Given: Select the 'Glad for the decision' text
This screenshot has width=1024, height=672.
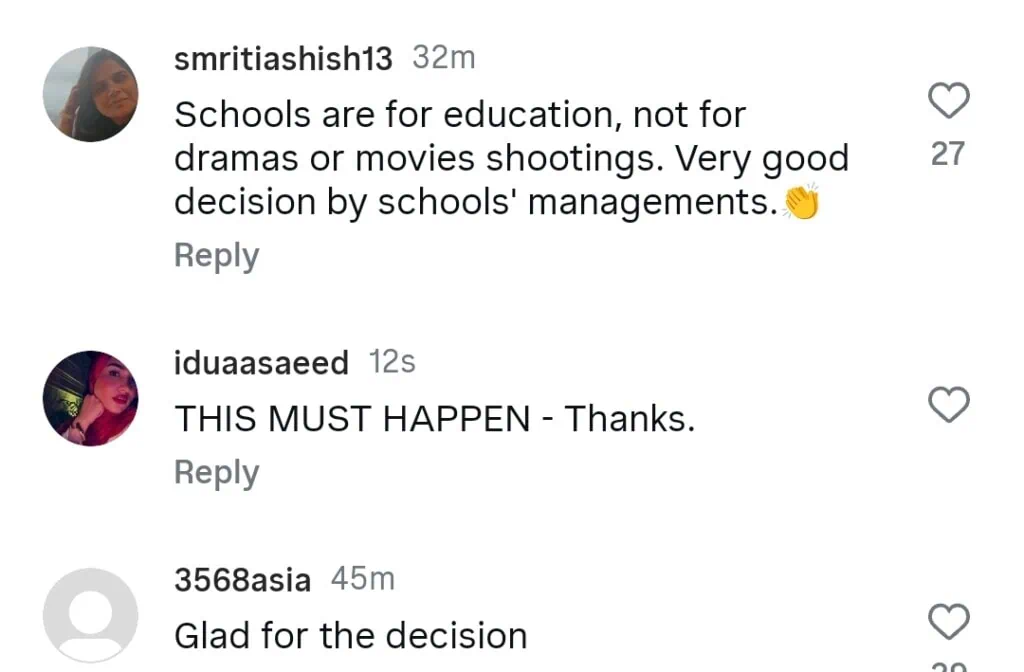Looking at the screenshot, I should tap(350, 636).
